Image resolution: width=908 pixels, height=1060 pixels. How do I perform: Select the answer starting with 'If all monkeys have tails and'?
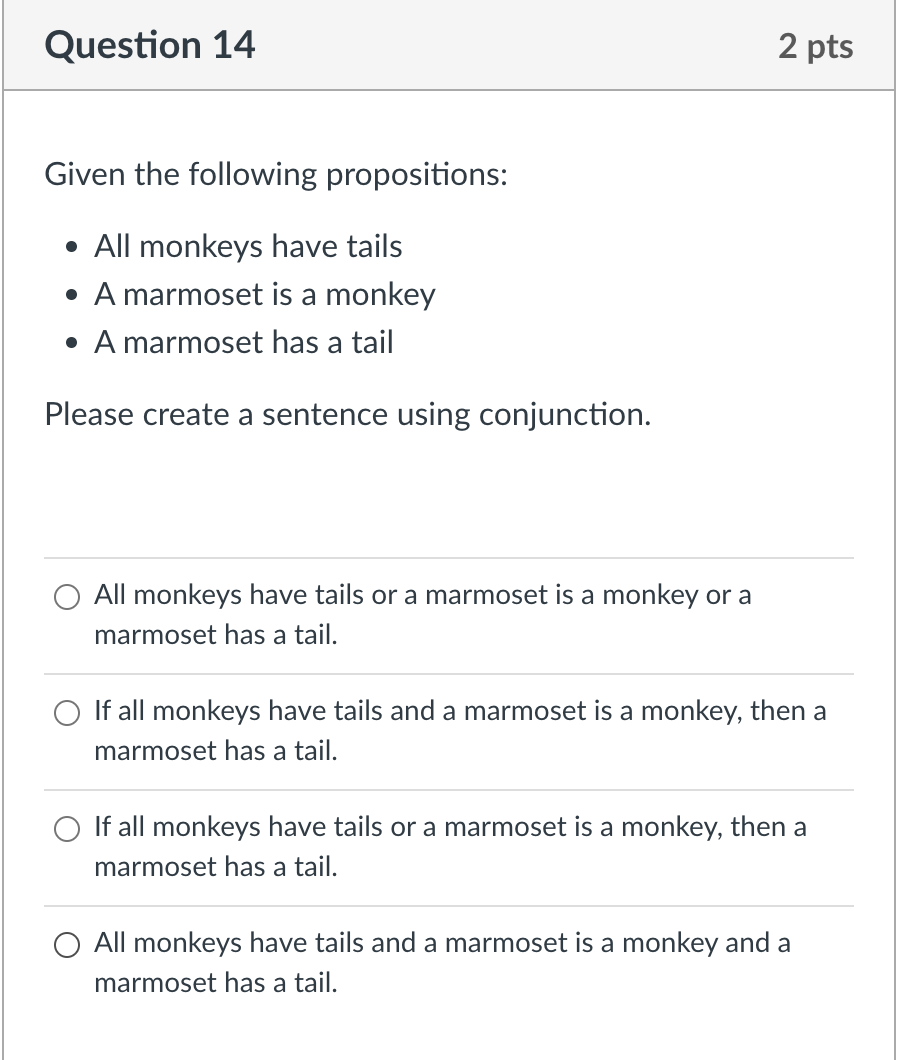67,712
